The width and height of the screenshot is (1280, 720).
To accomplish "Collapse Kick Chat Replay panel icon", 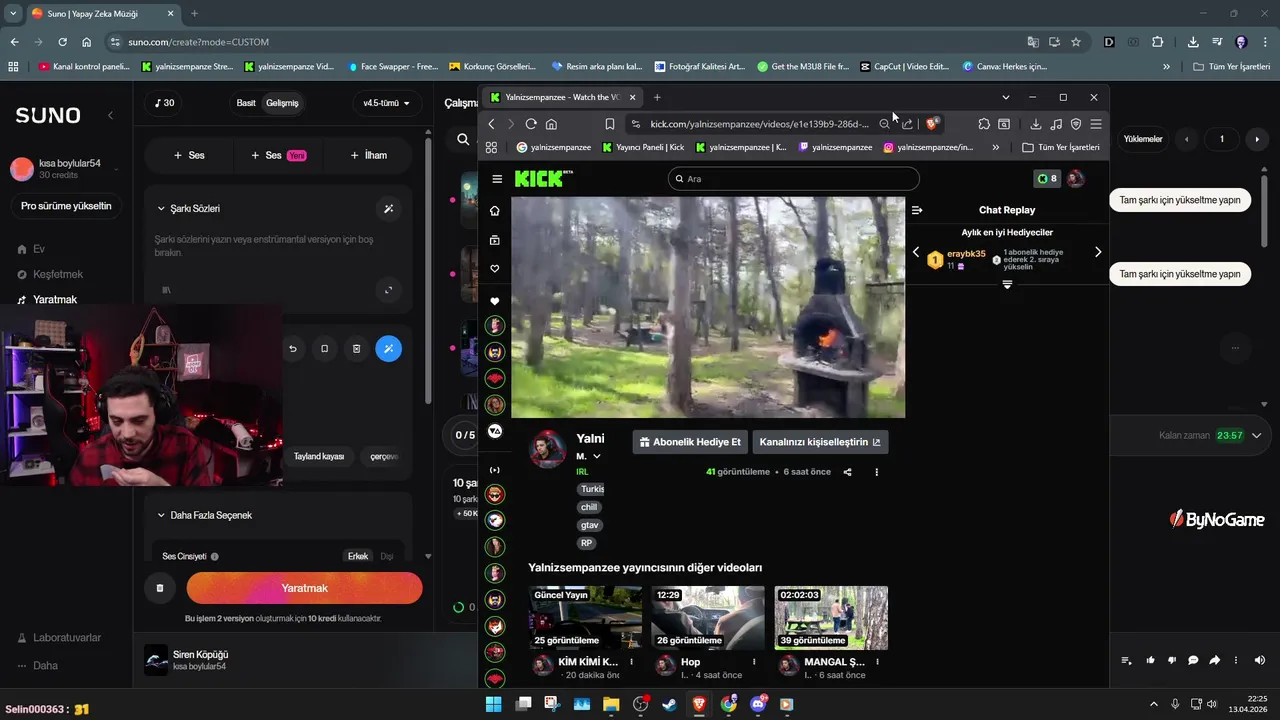I will tap(917, 210).
